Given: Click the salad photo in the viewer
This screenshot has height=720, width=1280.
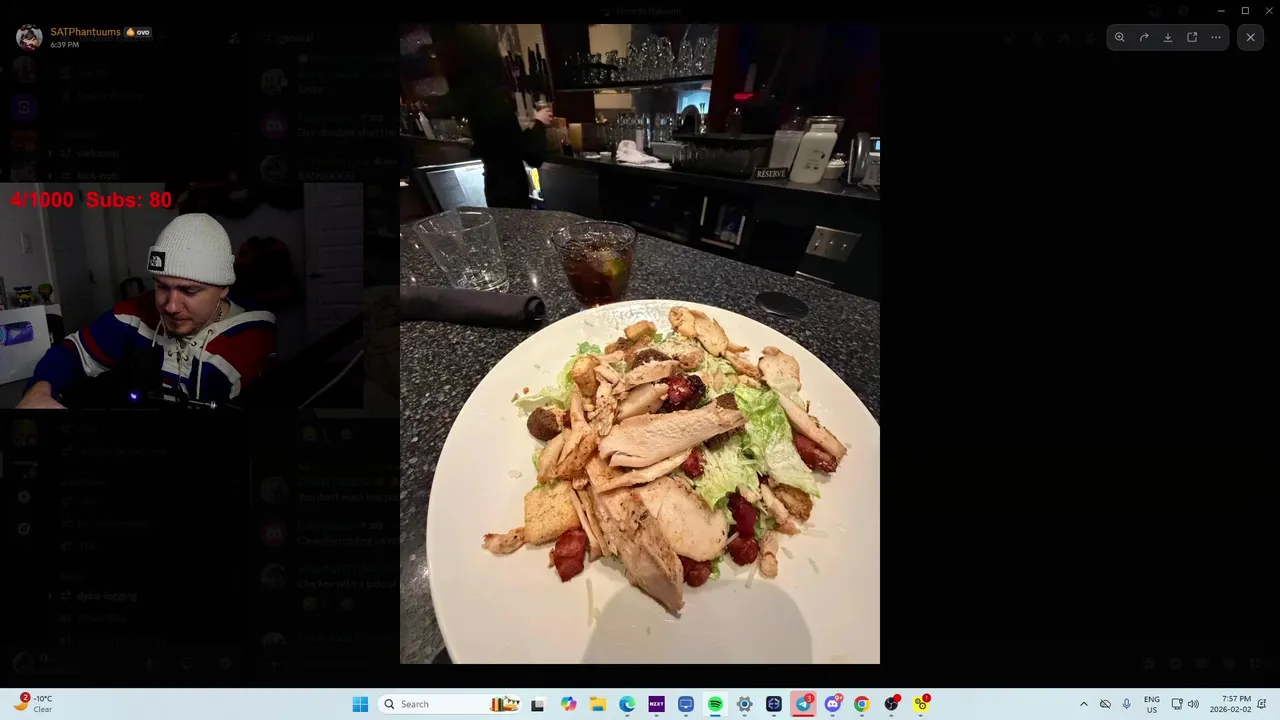Looking at the screenshot, I should tap(640, 344).
